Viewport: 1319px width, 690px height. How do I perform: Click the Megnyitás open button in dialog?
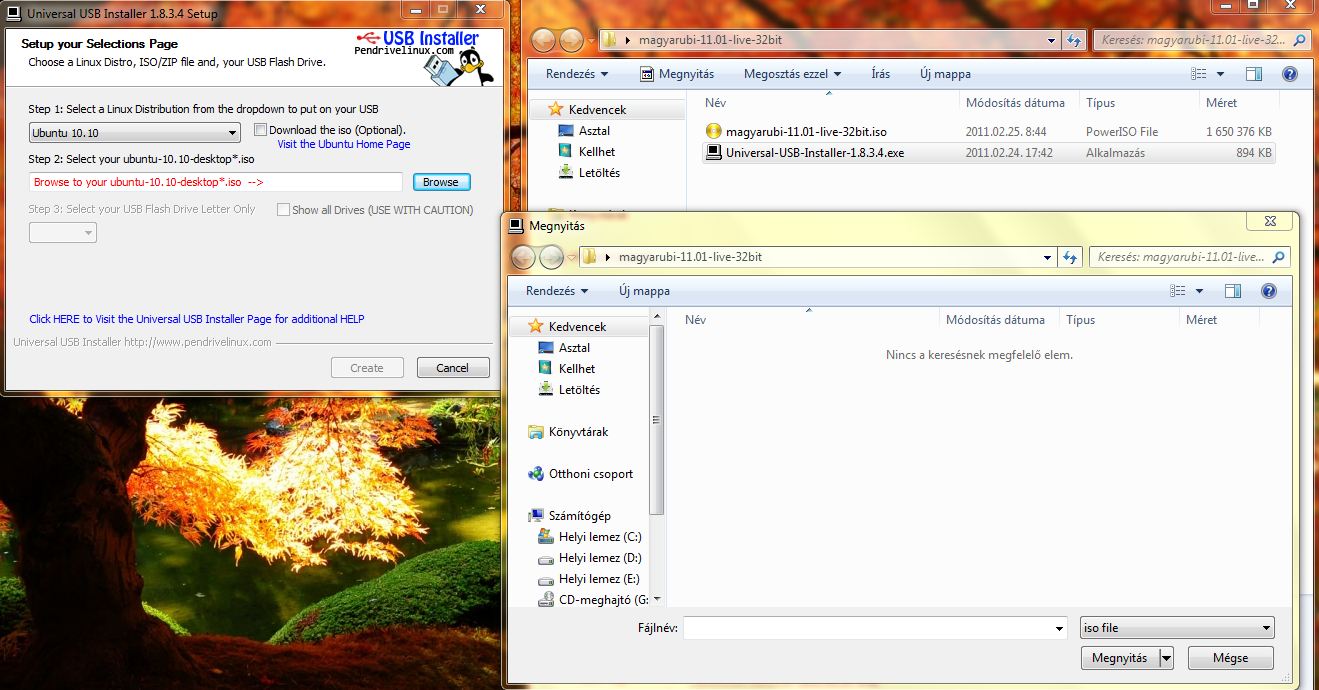[1119, 658]
